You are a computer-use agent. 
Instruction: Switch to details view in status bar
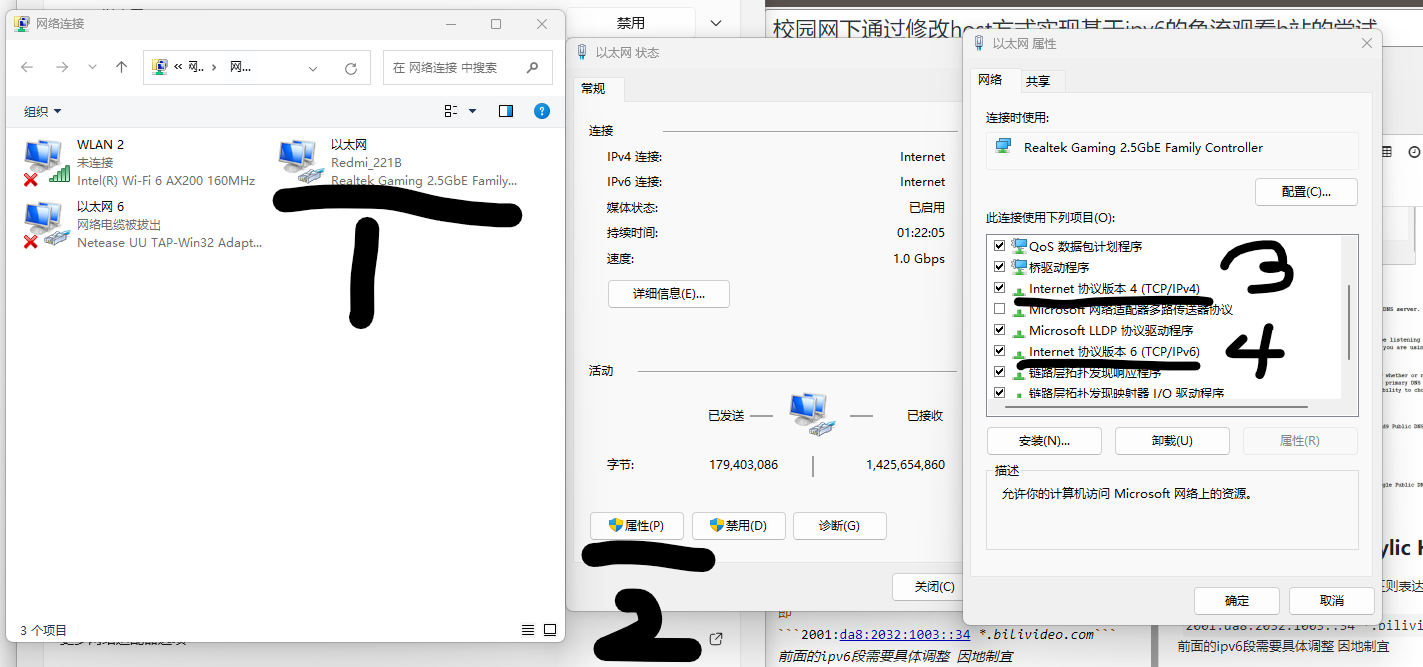528,630
